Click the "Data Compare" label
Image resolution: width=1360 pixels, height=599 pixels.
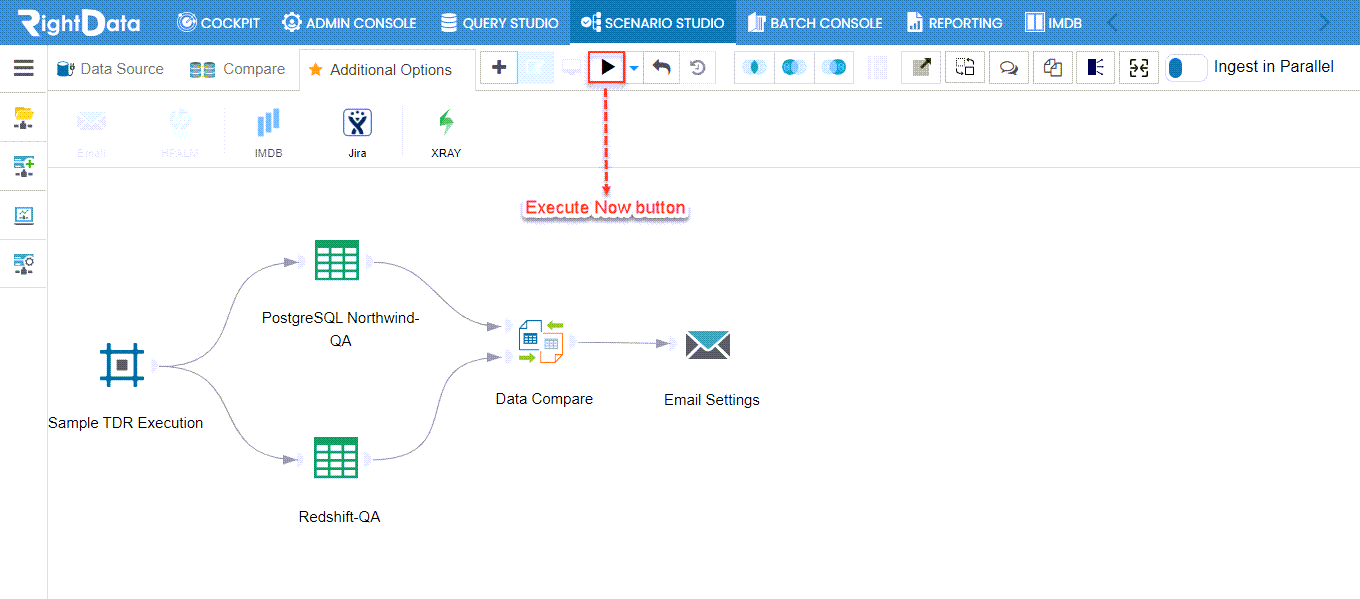(x=544, y=399)
